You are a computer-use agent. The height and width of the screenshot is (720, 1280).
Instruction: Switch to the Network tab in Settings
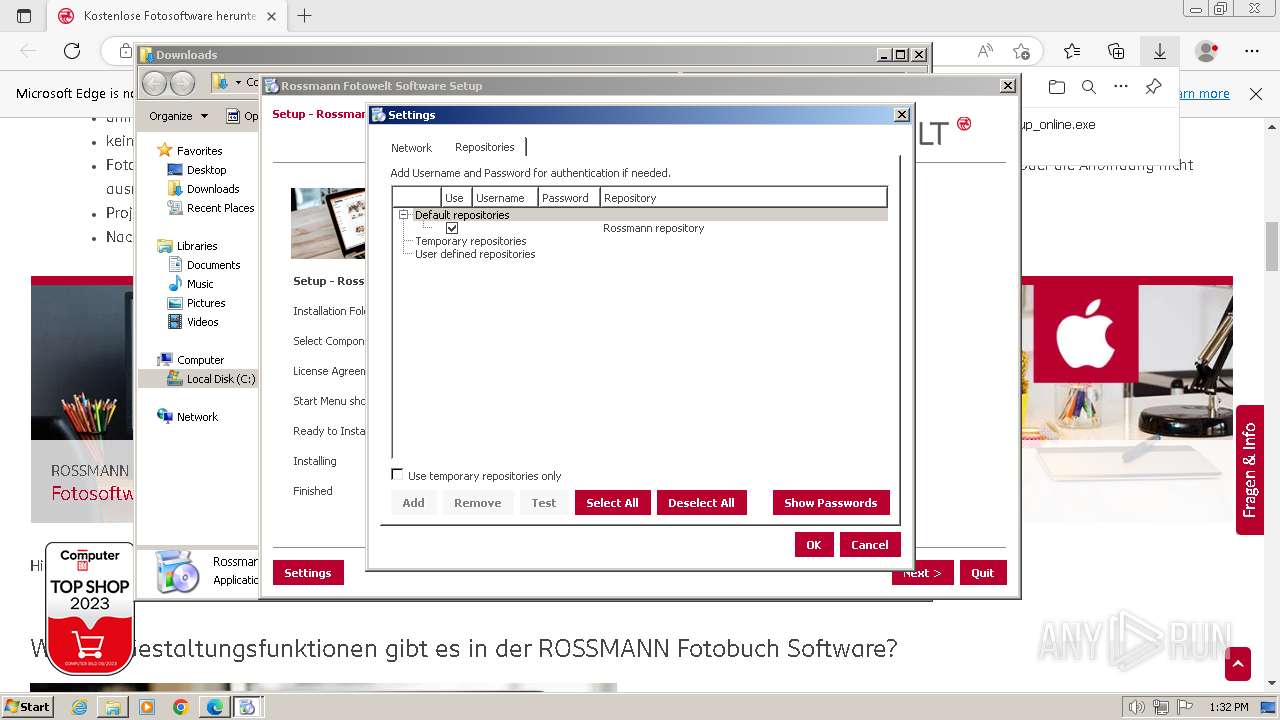[411, 148]
